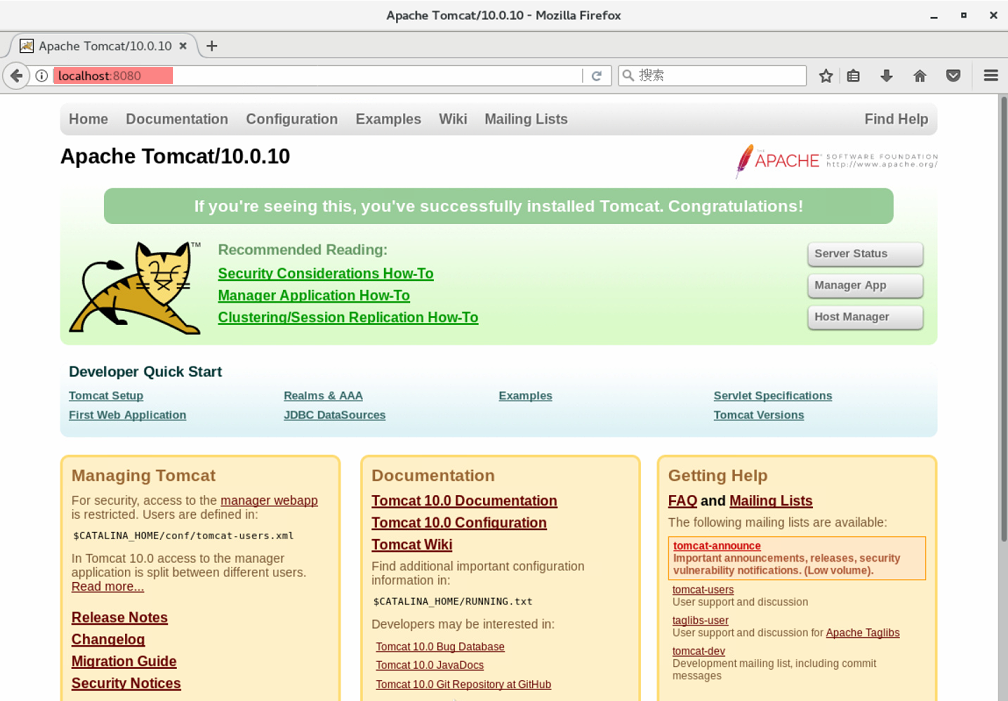Open Documentation in Tomcat navigation bar
The width and height of the screenshot is (1008, 701).
click(177, 119)
